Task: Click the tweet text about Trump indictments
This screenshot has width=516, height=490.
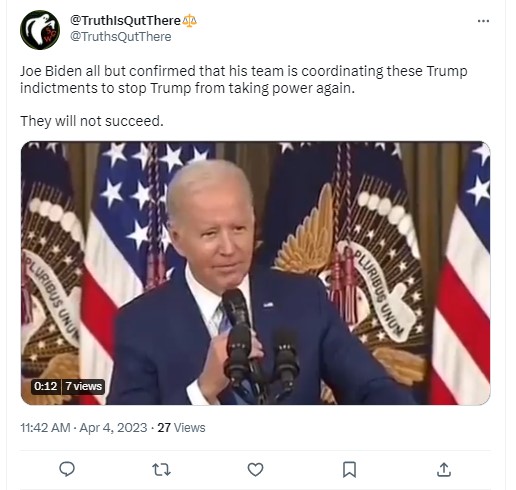Action: pos(244,80)
